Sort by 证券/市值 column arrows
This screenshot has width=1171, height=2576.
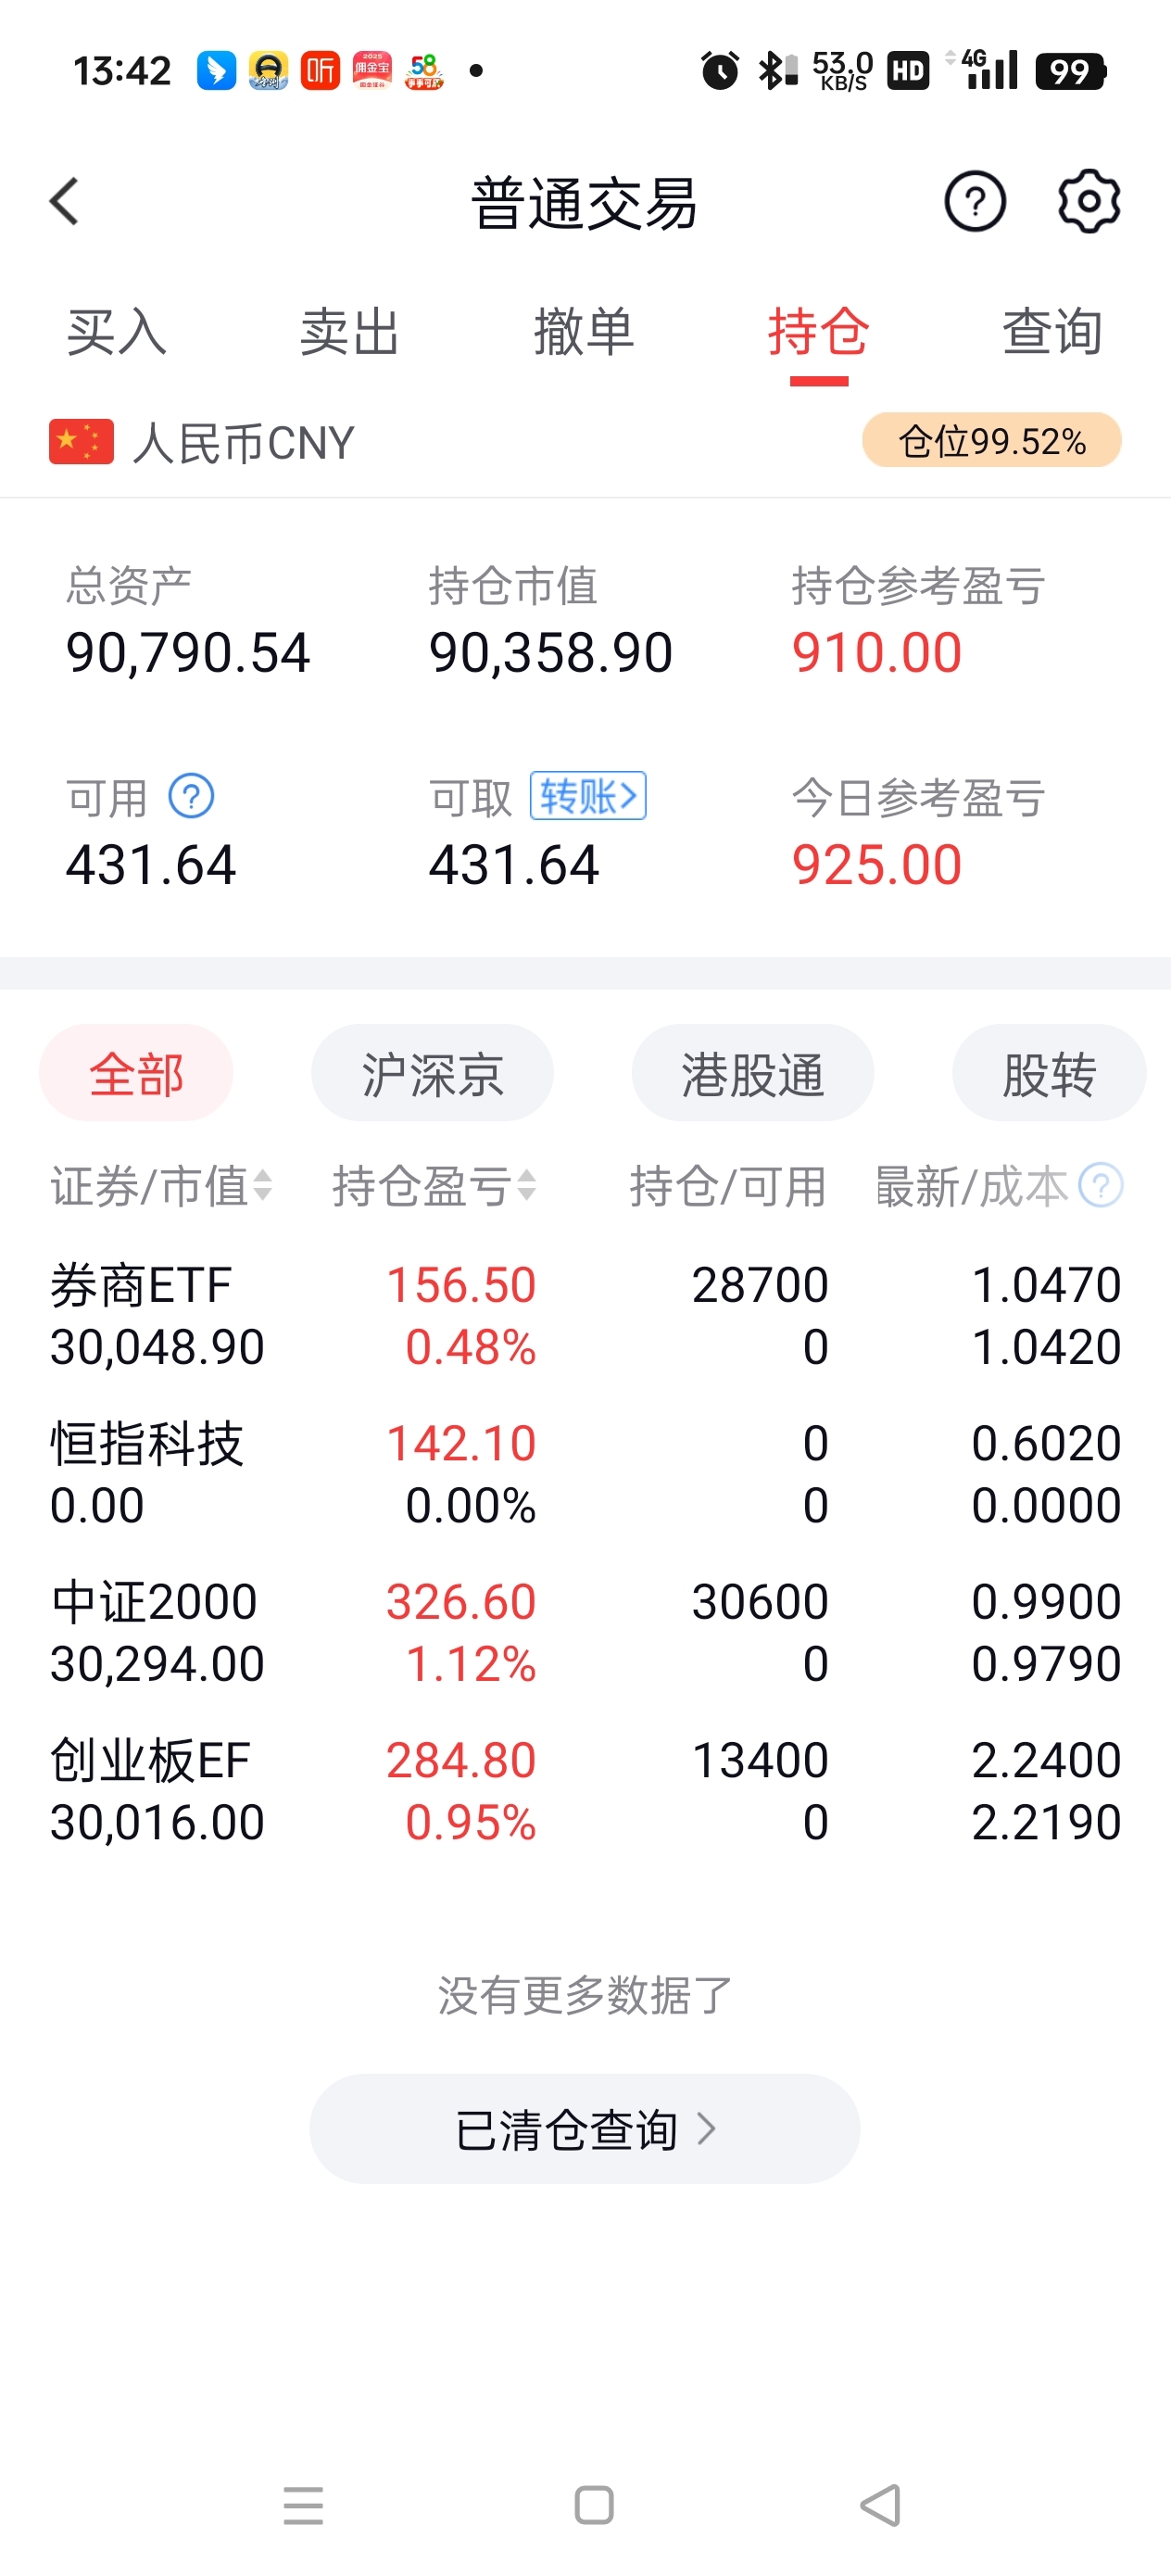[262, 1186]
